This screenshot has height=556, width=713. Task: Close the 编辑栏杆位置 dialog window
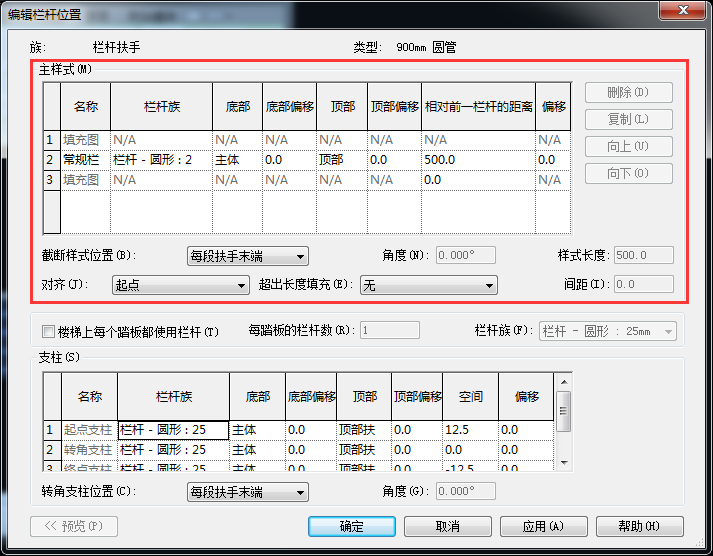pyautogui.click(x=685, y=13)
